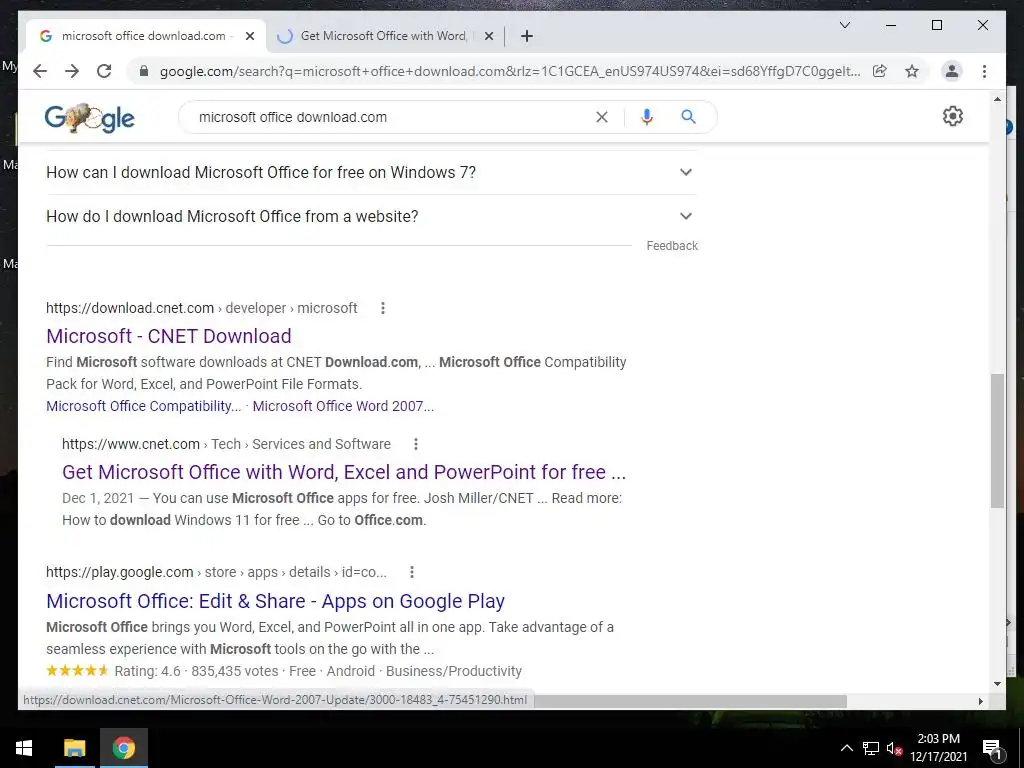Open Microsoft - CNET Download result

pyautogui.click(x=168, y=336)
